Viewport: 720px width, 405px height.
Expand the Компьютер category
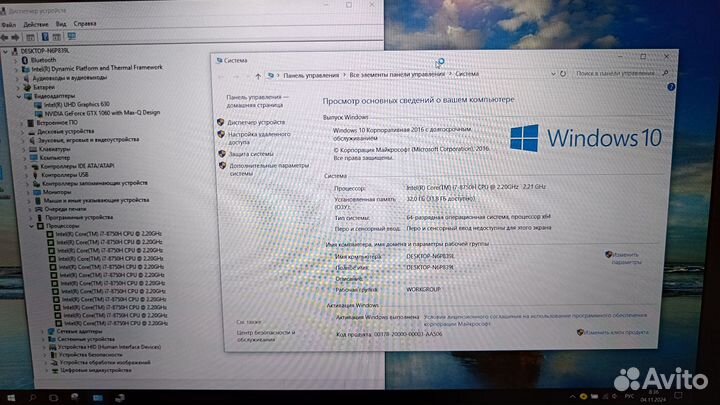tap(24, 158)
